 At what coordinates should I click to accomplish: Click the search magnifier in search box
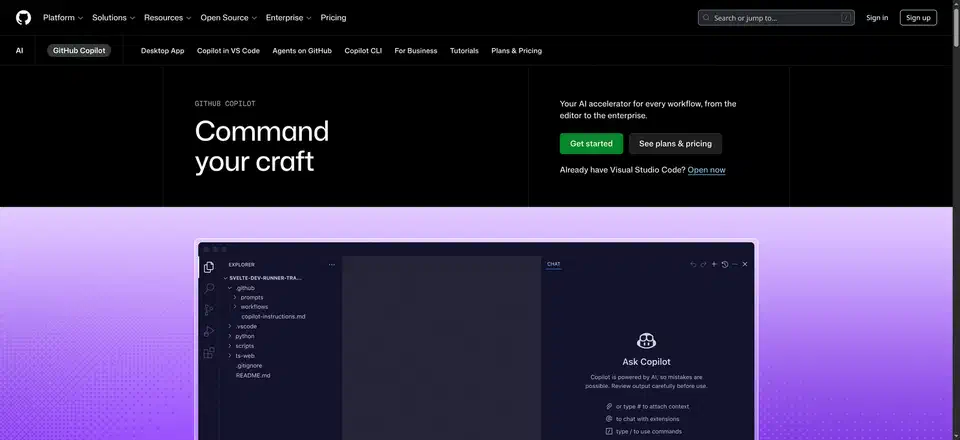tap(707, 18)
